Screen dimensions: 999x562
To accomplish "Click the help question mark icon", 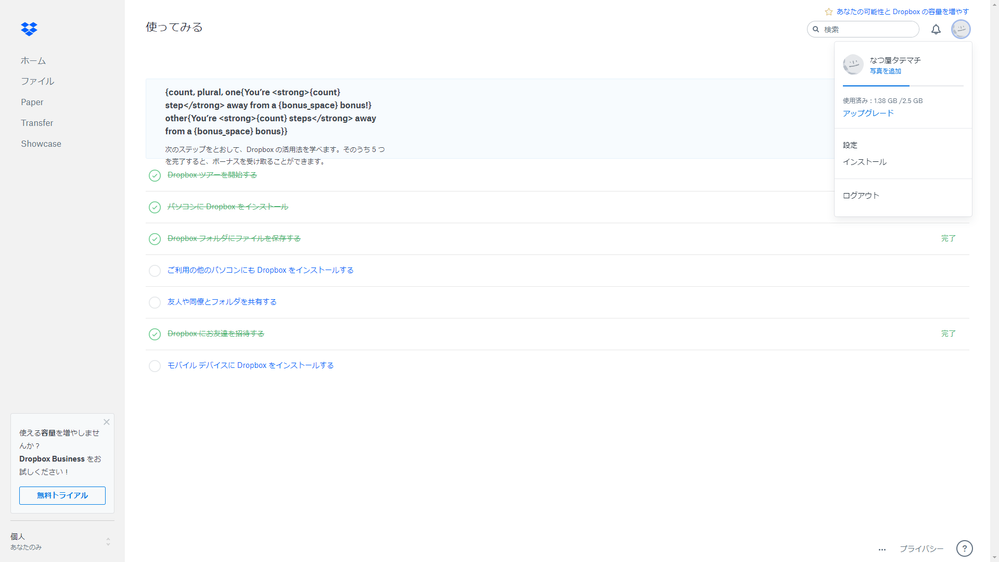I will [964, 548].
